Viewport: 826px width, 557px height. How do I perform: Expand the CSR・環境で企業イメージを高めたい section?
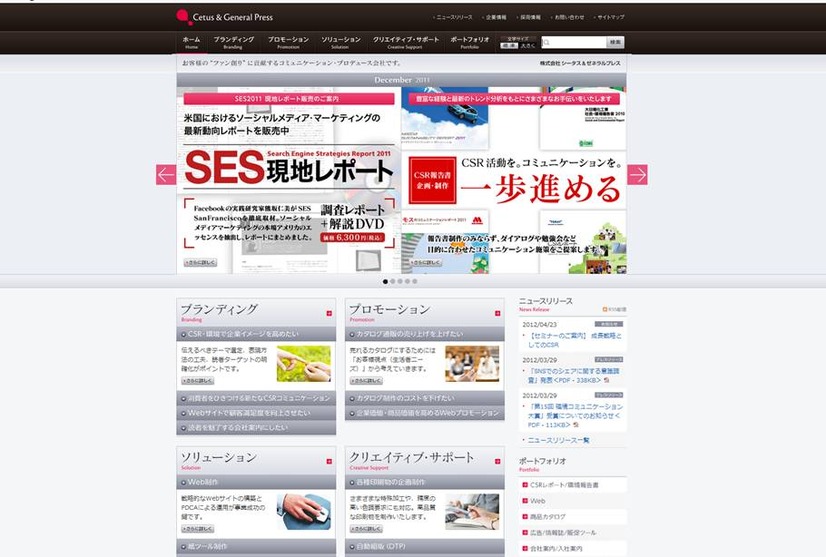tap(256, 334)
